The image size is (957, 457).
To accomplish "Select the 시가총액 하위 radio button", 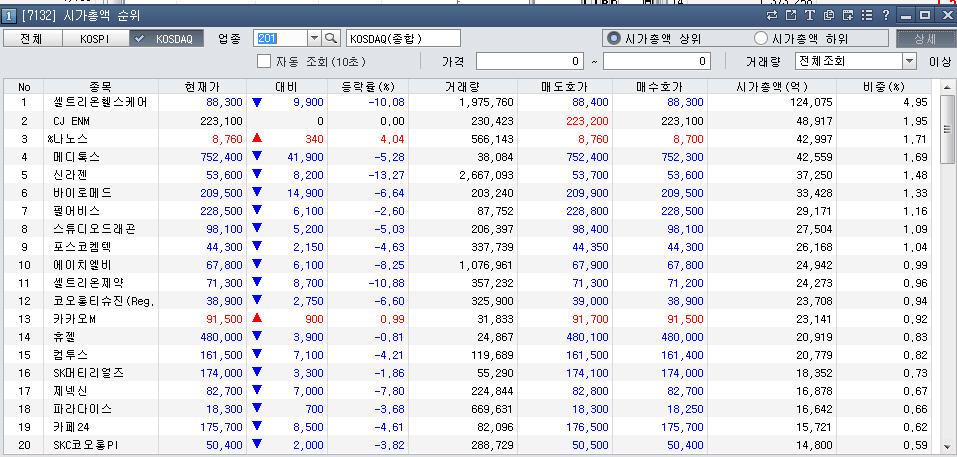I will coord(760,38).
